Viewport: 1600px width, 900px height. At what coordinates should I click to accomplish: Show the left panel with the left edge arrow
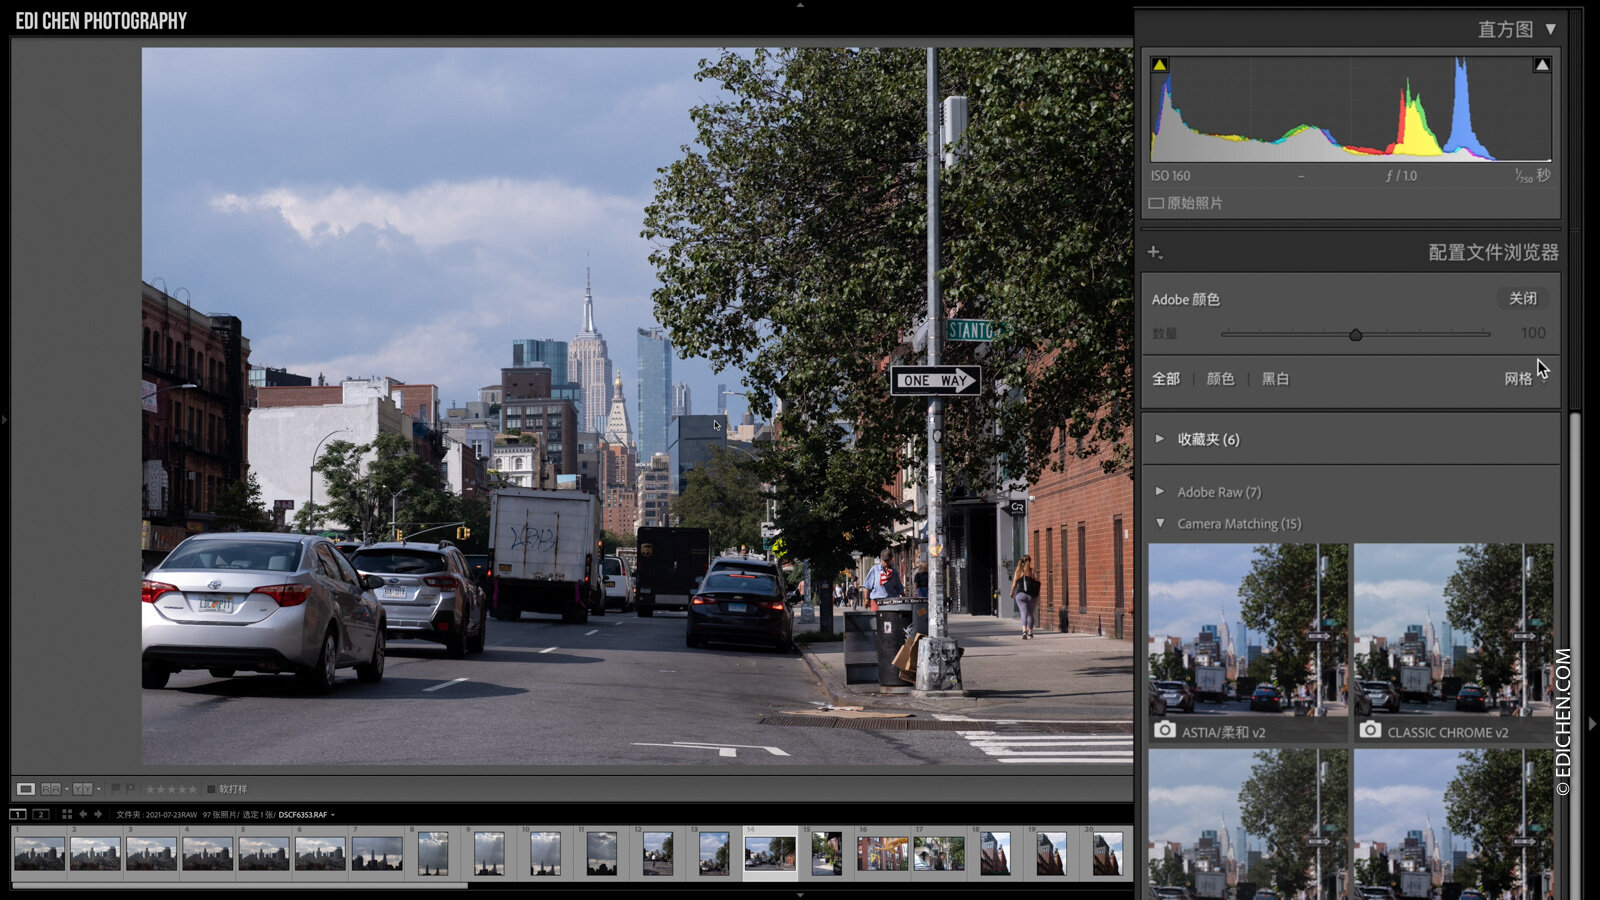[4, 420]
